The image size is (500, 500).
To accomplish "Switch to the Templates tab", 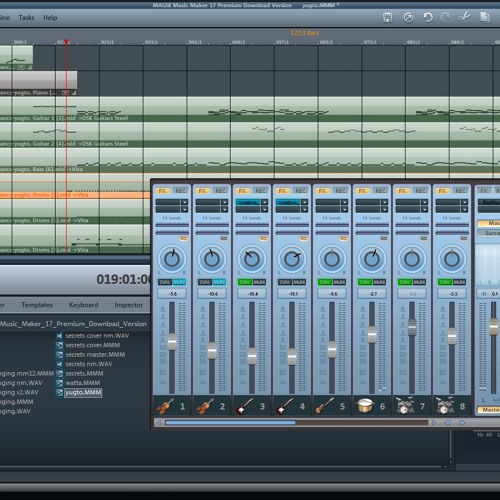I will point(37,305).
